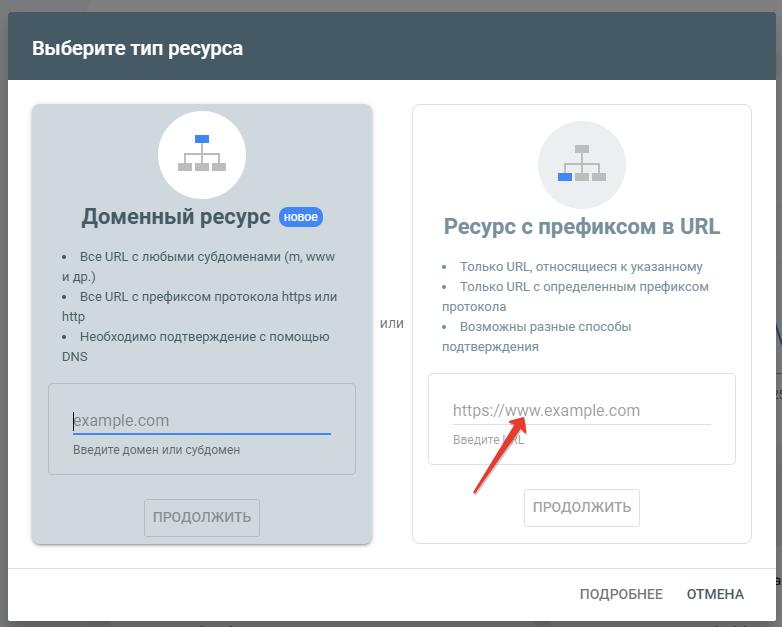
Task: Click 'Все URL с префиксом протокола' bullet
Action: coord(199,307)
